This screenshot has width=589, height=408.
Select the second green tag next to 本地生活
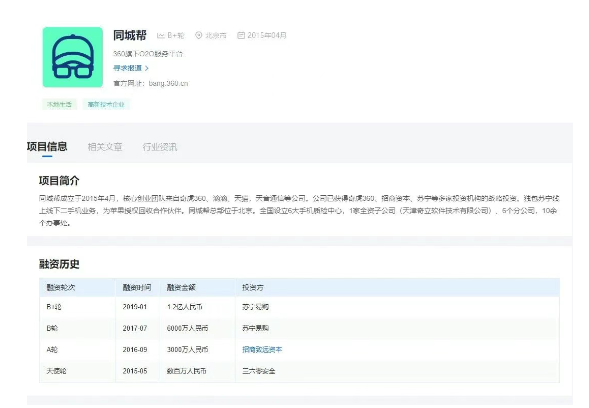(x=106, y=104)
